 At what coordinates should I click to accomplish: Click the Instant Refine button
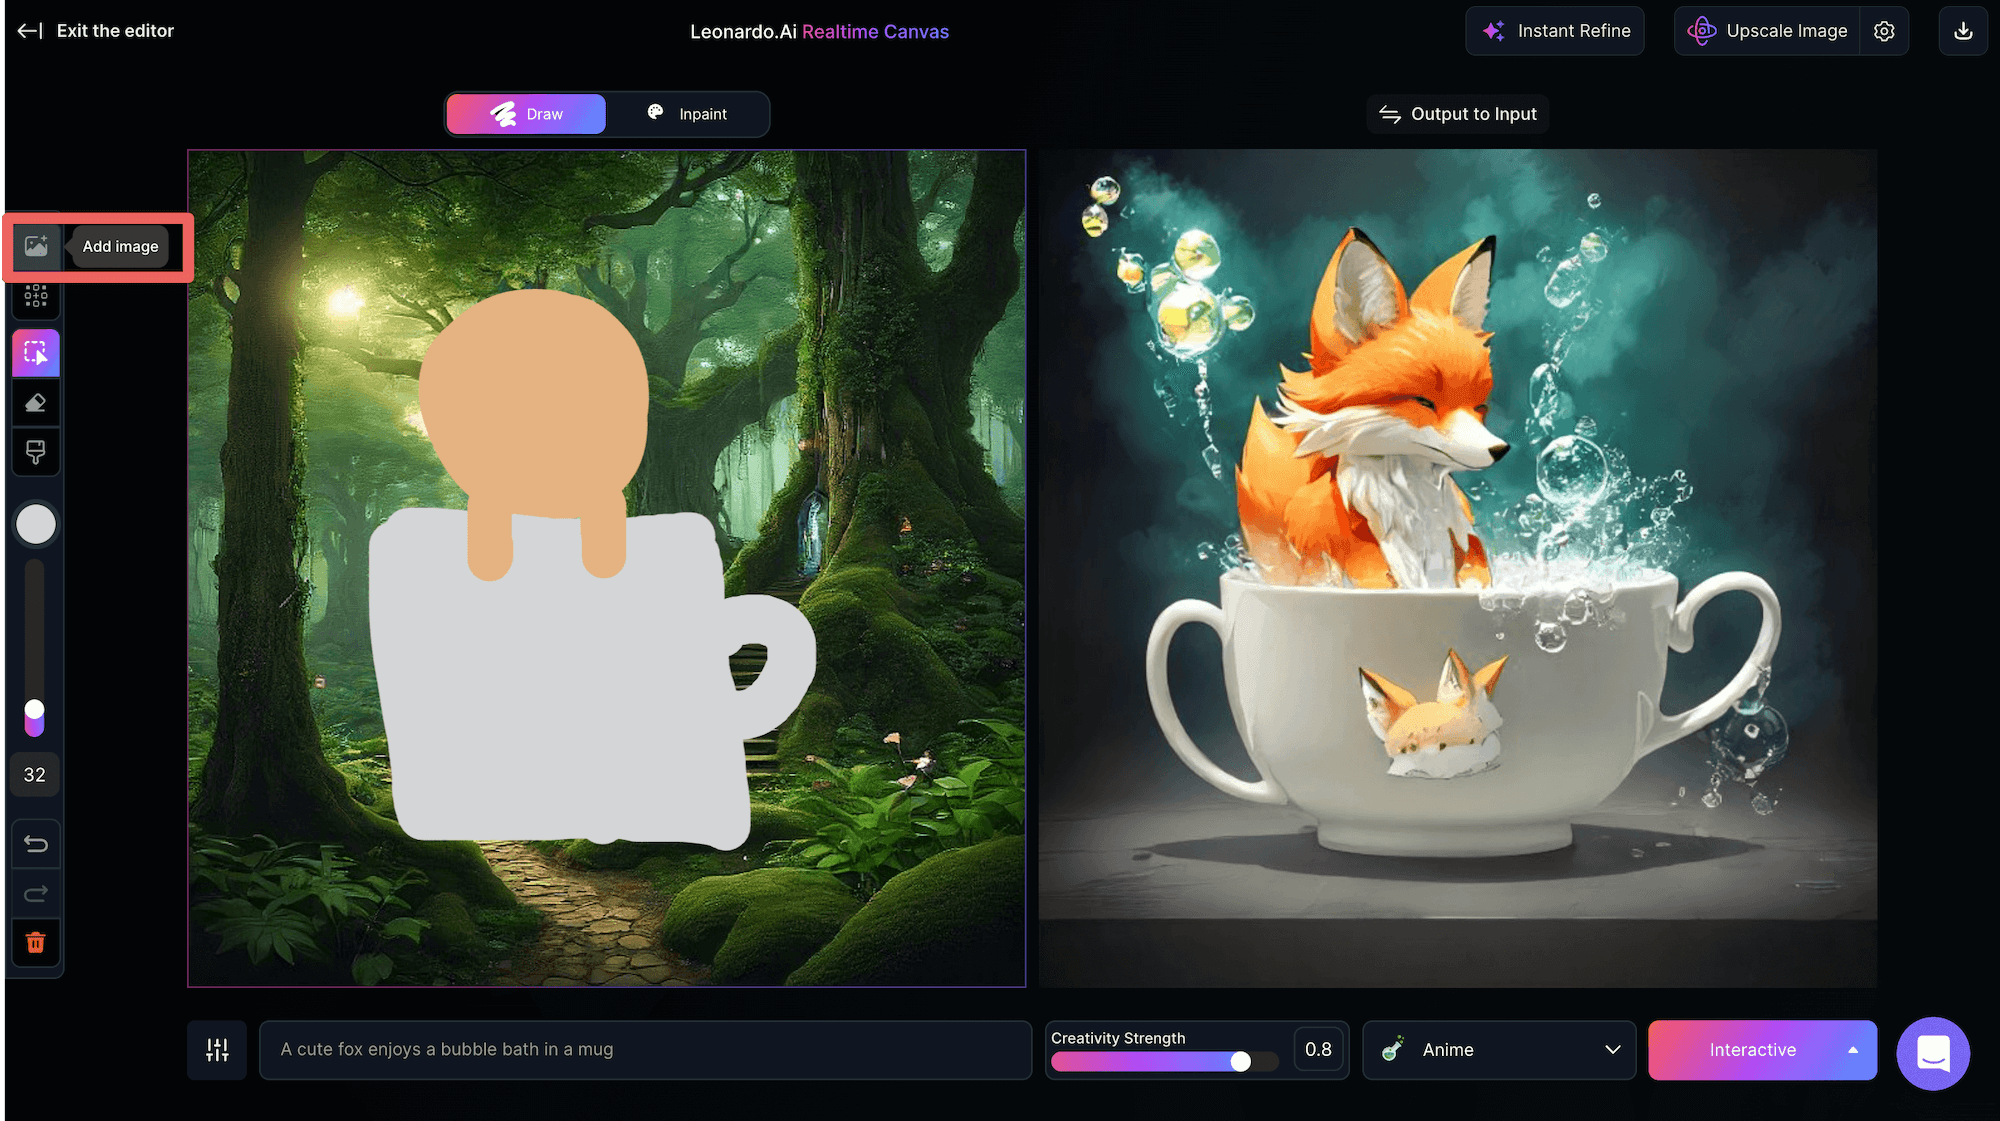(x=1555, y=31)
